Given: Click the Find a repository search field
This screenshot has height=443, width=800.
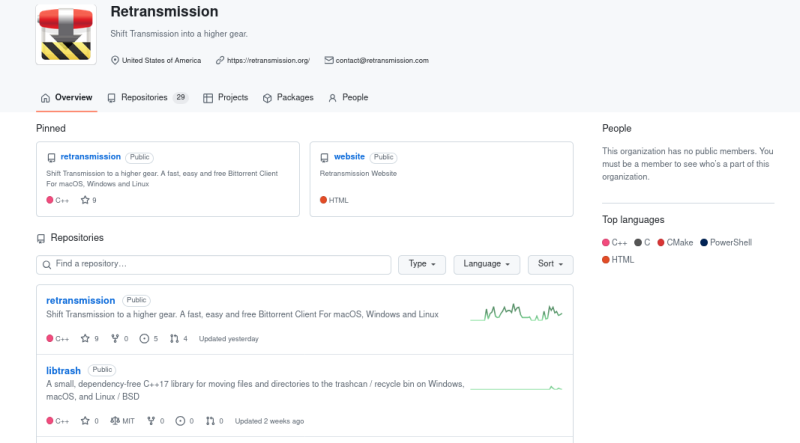Looking at the screenshot, I should 213,264.
